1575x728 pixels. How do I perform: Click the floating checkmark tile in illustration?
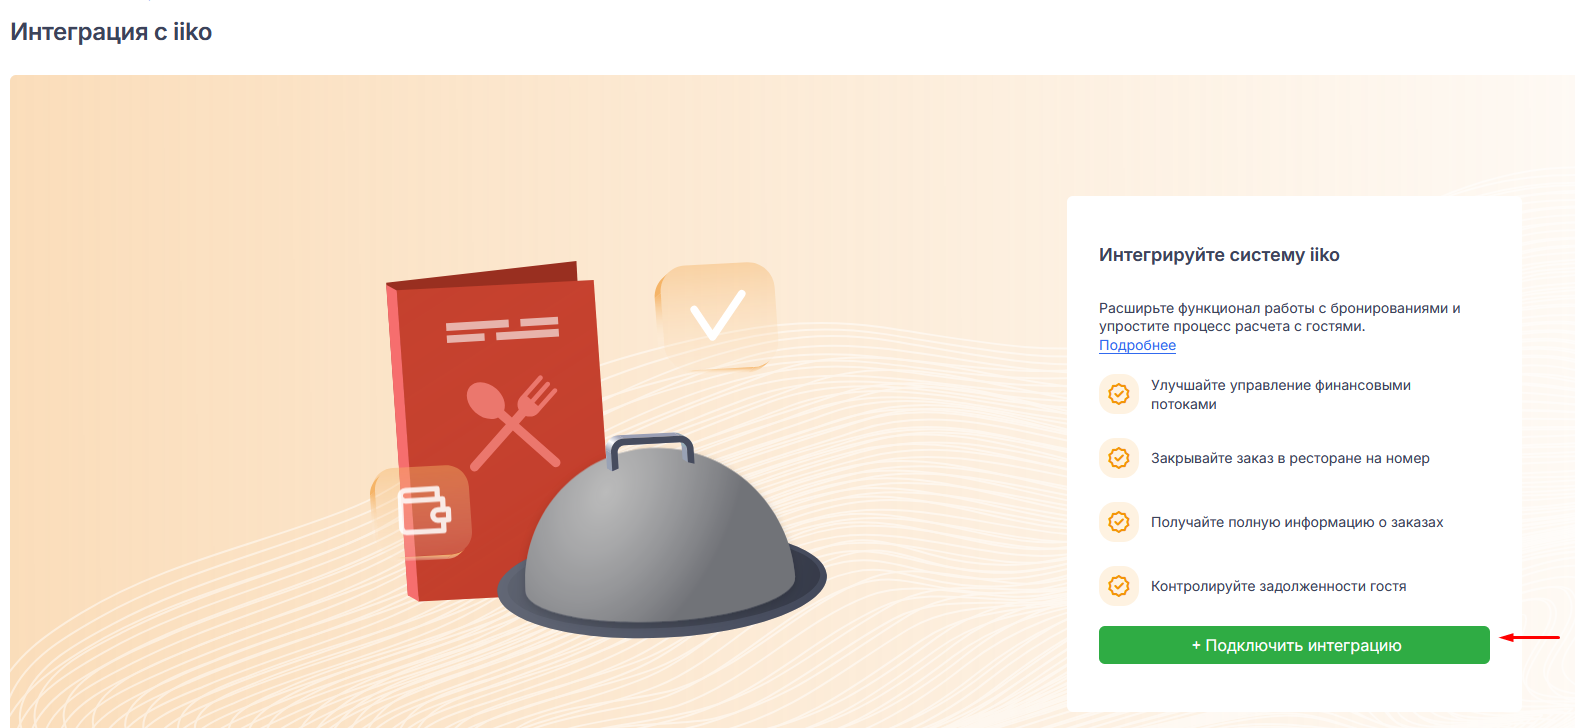(x=716, y=315)
